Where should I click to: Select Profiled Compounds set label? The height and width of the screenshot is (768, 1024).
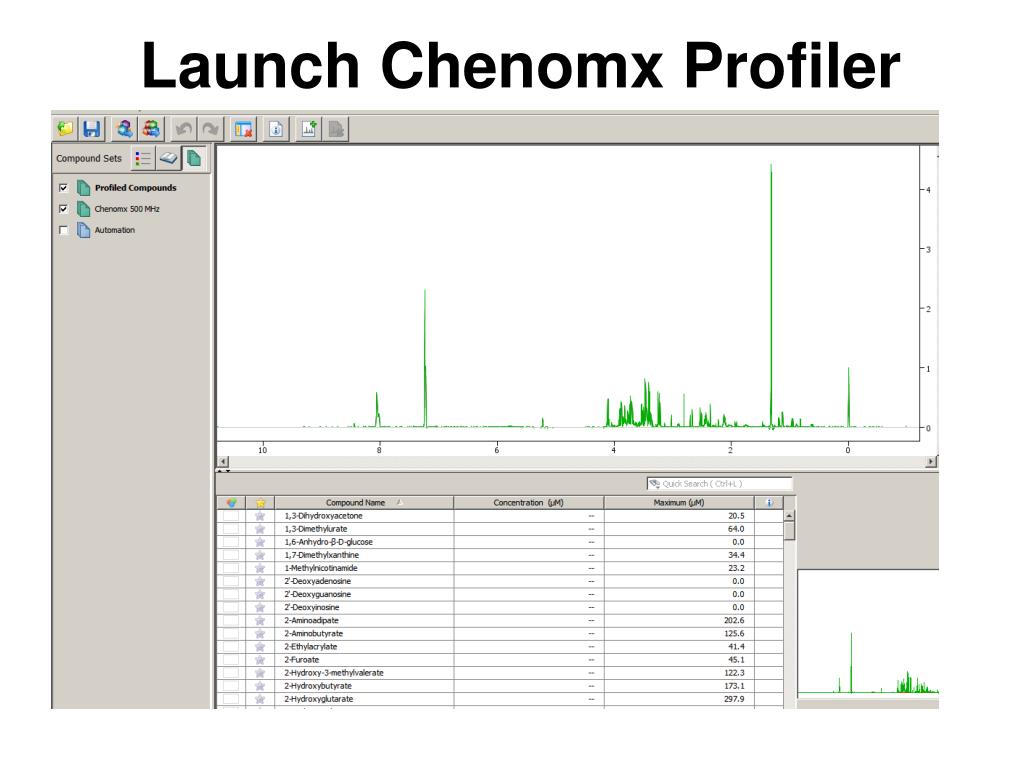click(136, 187)
